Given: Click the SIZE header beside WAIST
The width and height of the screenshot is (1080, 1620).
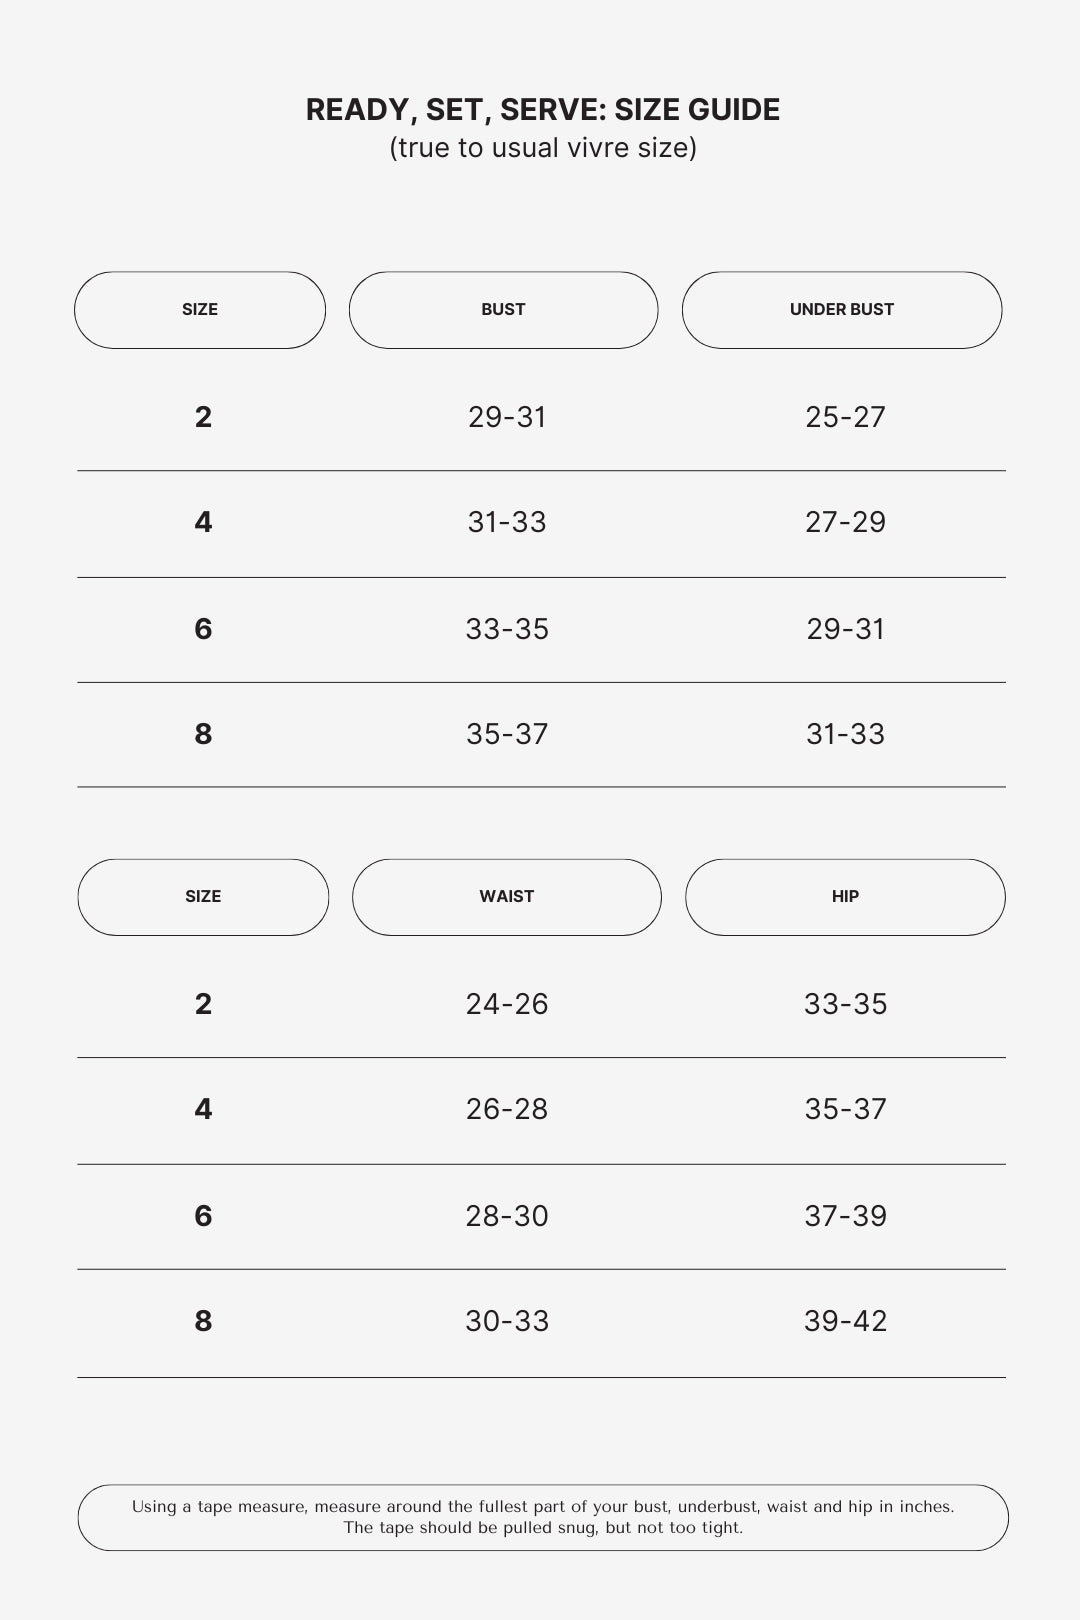Looking at the screenshot, I should click(x=203, y=897).
